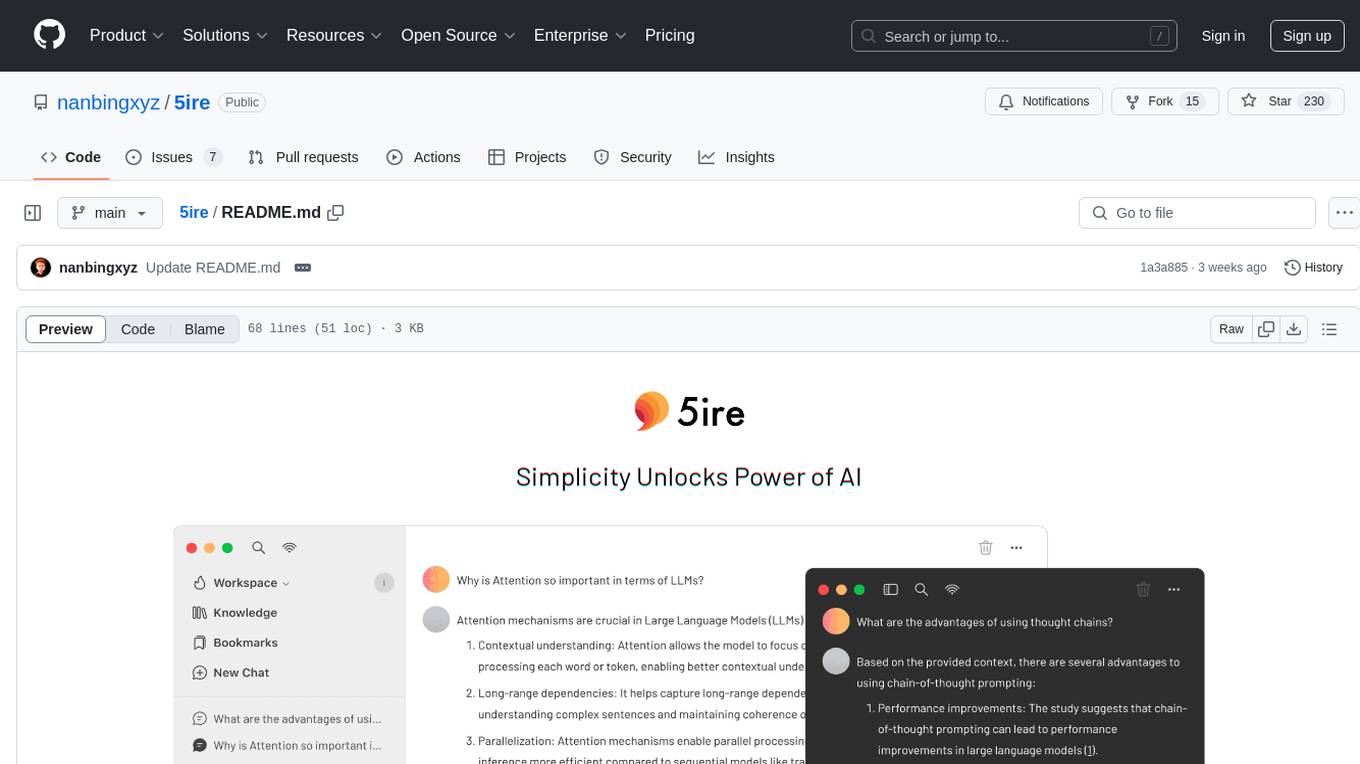
Task: Open the main branch selector dropdown
Action: pos(110,213)
